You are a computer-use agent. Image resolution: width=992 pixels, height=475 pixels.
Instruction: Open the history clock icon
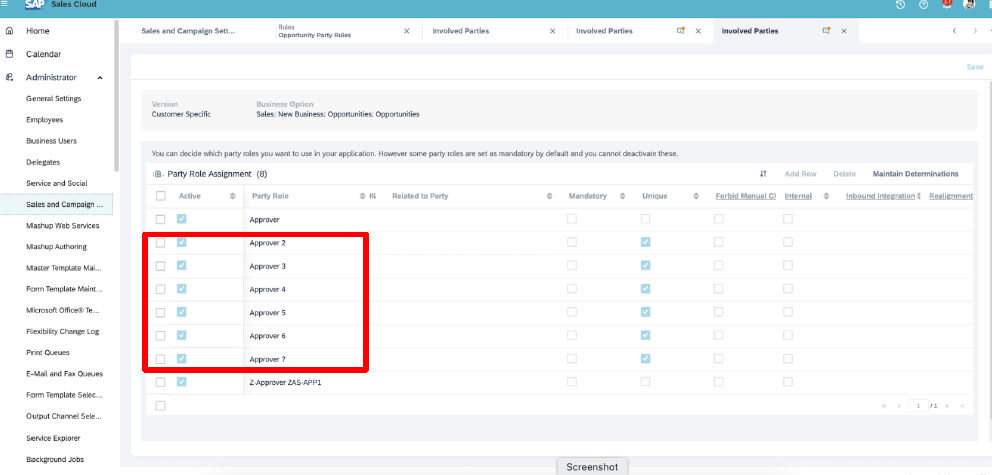pos(901,4)
